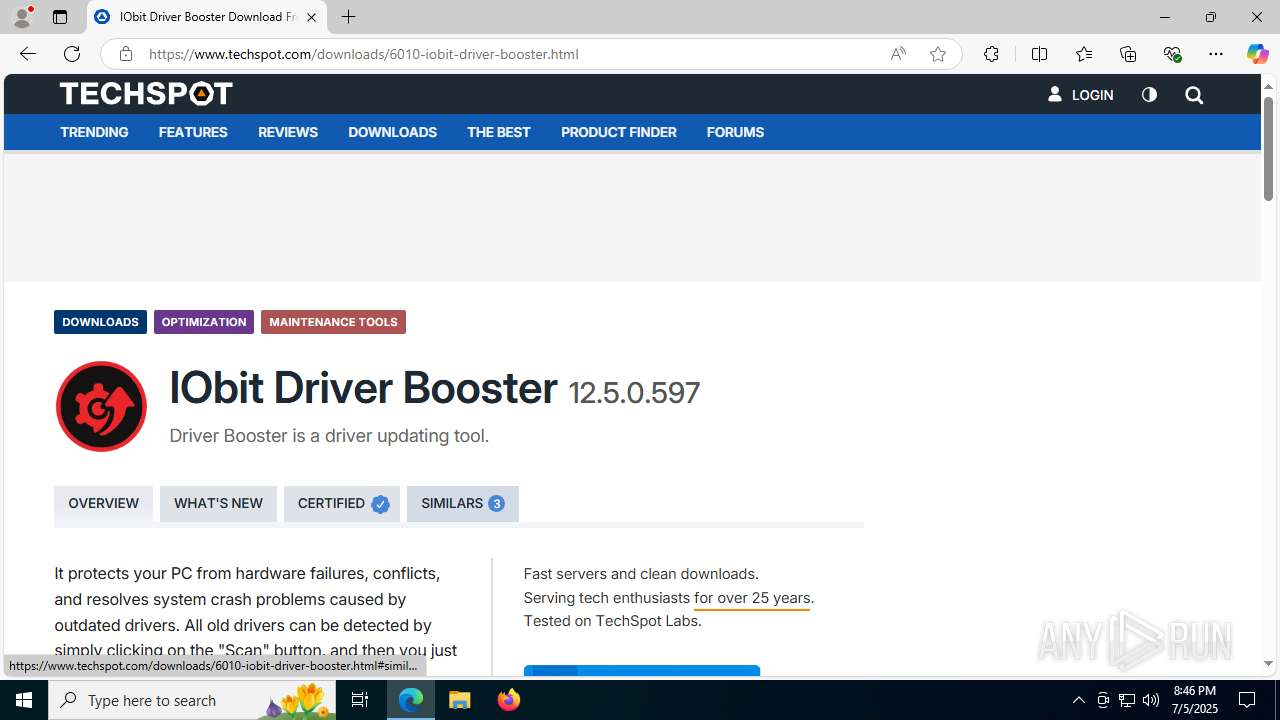Screen dimensions: 1280x720
Task: Open the Favorites list icon
Action: 1083,54
